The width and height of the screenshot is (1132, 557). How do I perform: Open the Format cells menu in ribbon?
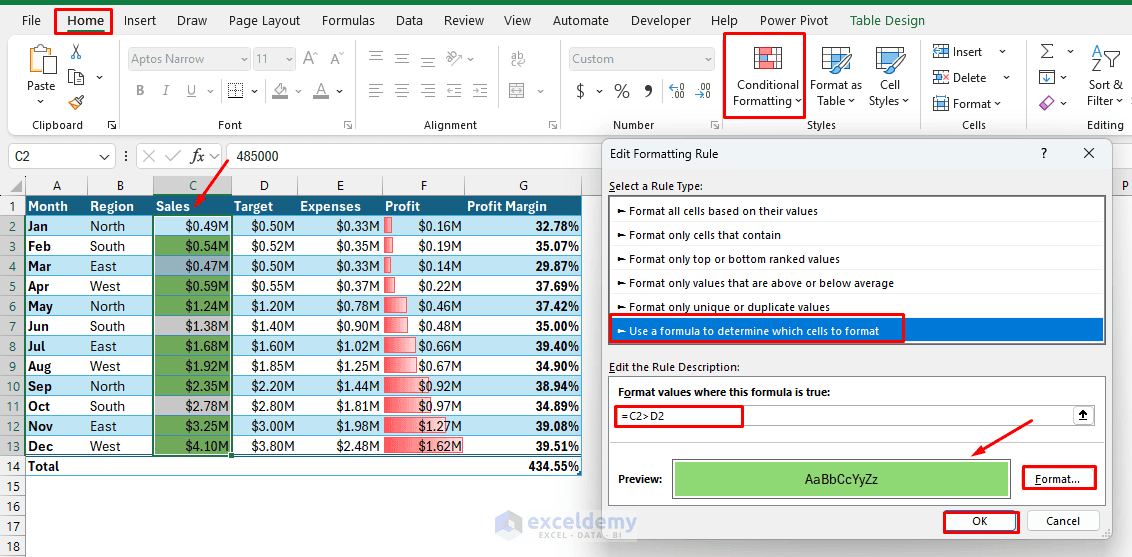pyautogui.click(x=967, y=103)
